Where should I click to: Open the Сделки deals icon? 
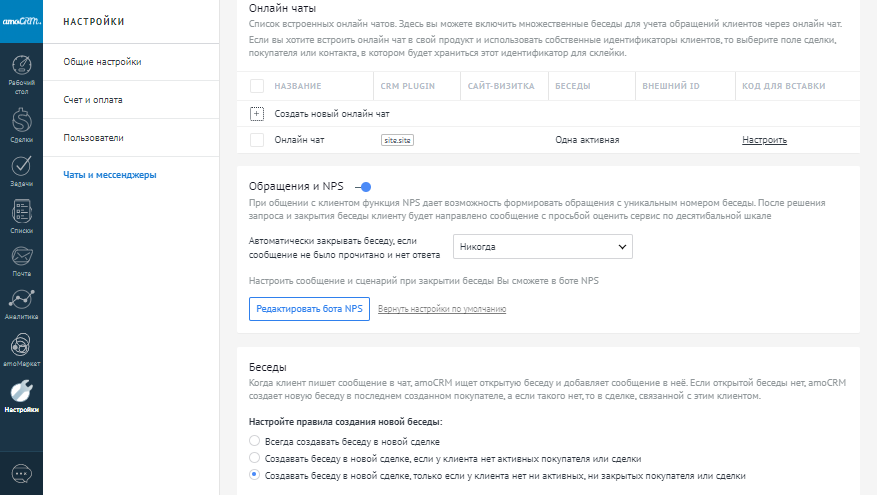click(21, 122)
